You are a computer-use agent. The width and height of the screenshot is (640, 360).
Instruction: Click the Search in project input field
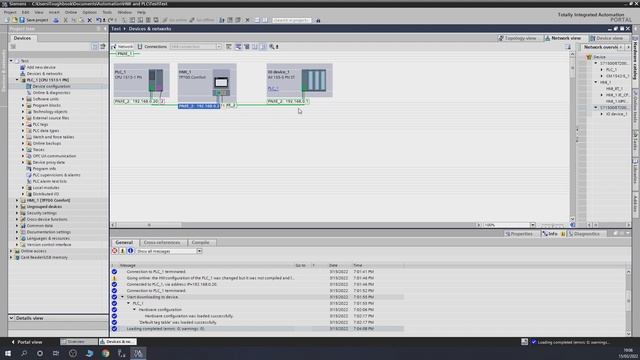tap(291, 20)
